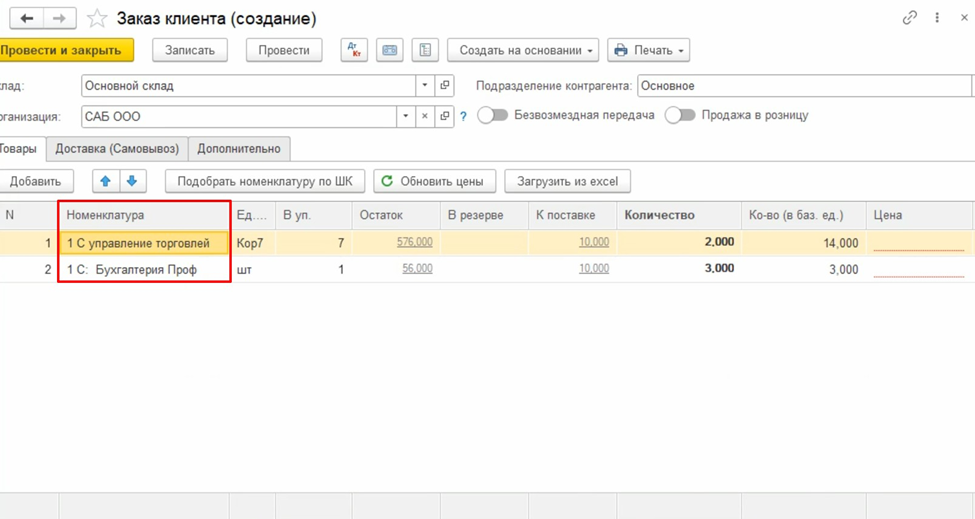Toggle Безвозмездная передача switch

pos(492,115)
